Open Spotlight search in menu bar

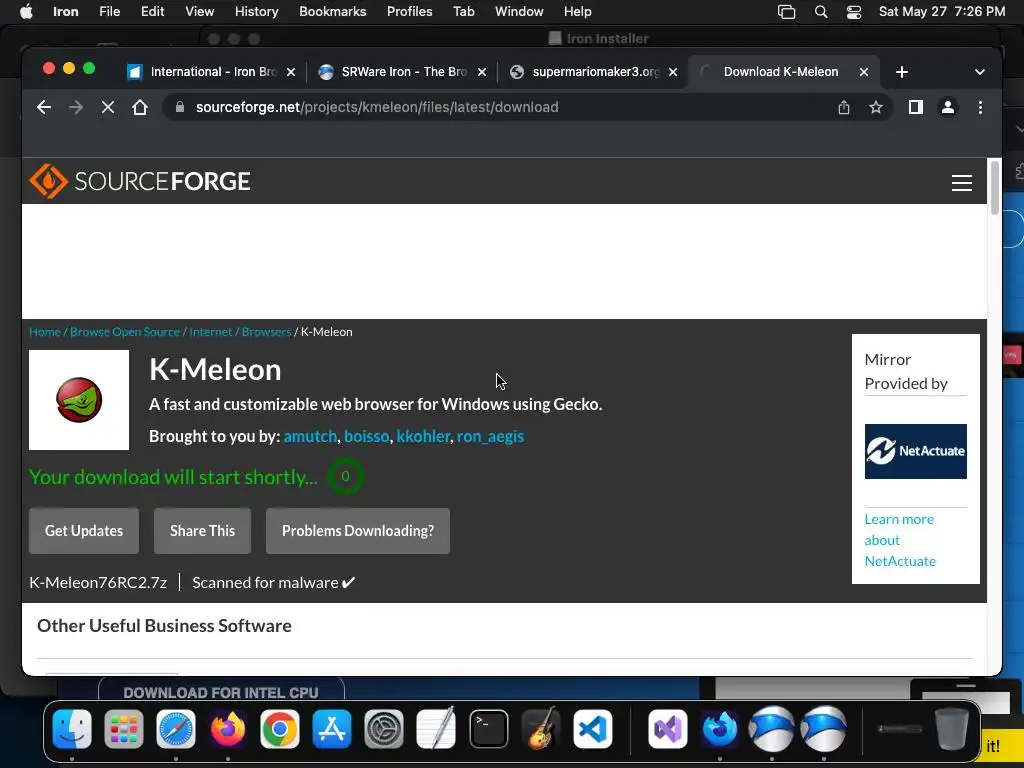(x=821, y=12)
